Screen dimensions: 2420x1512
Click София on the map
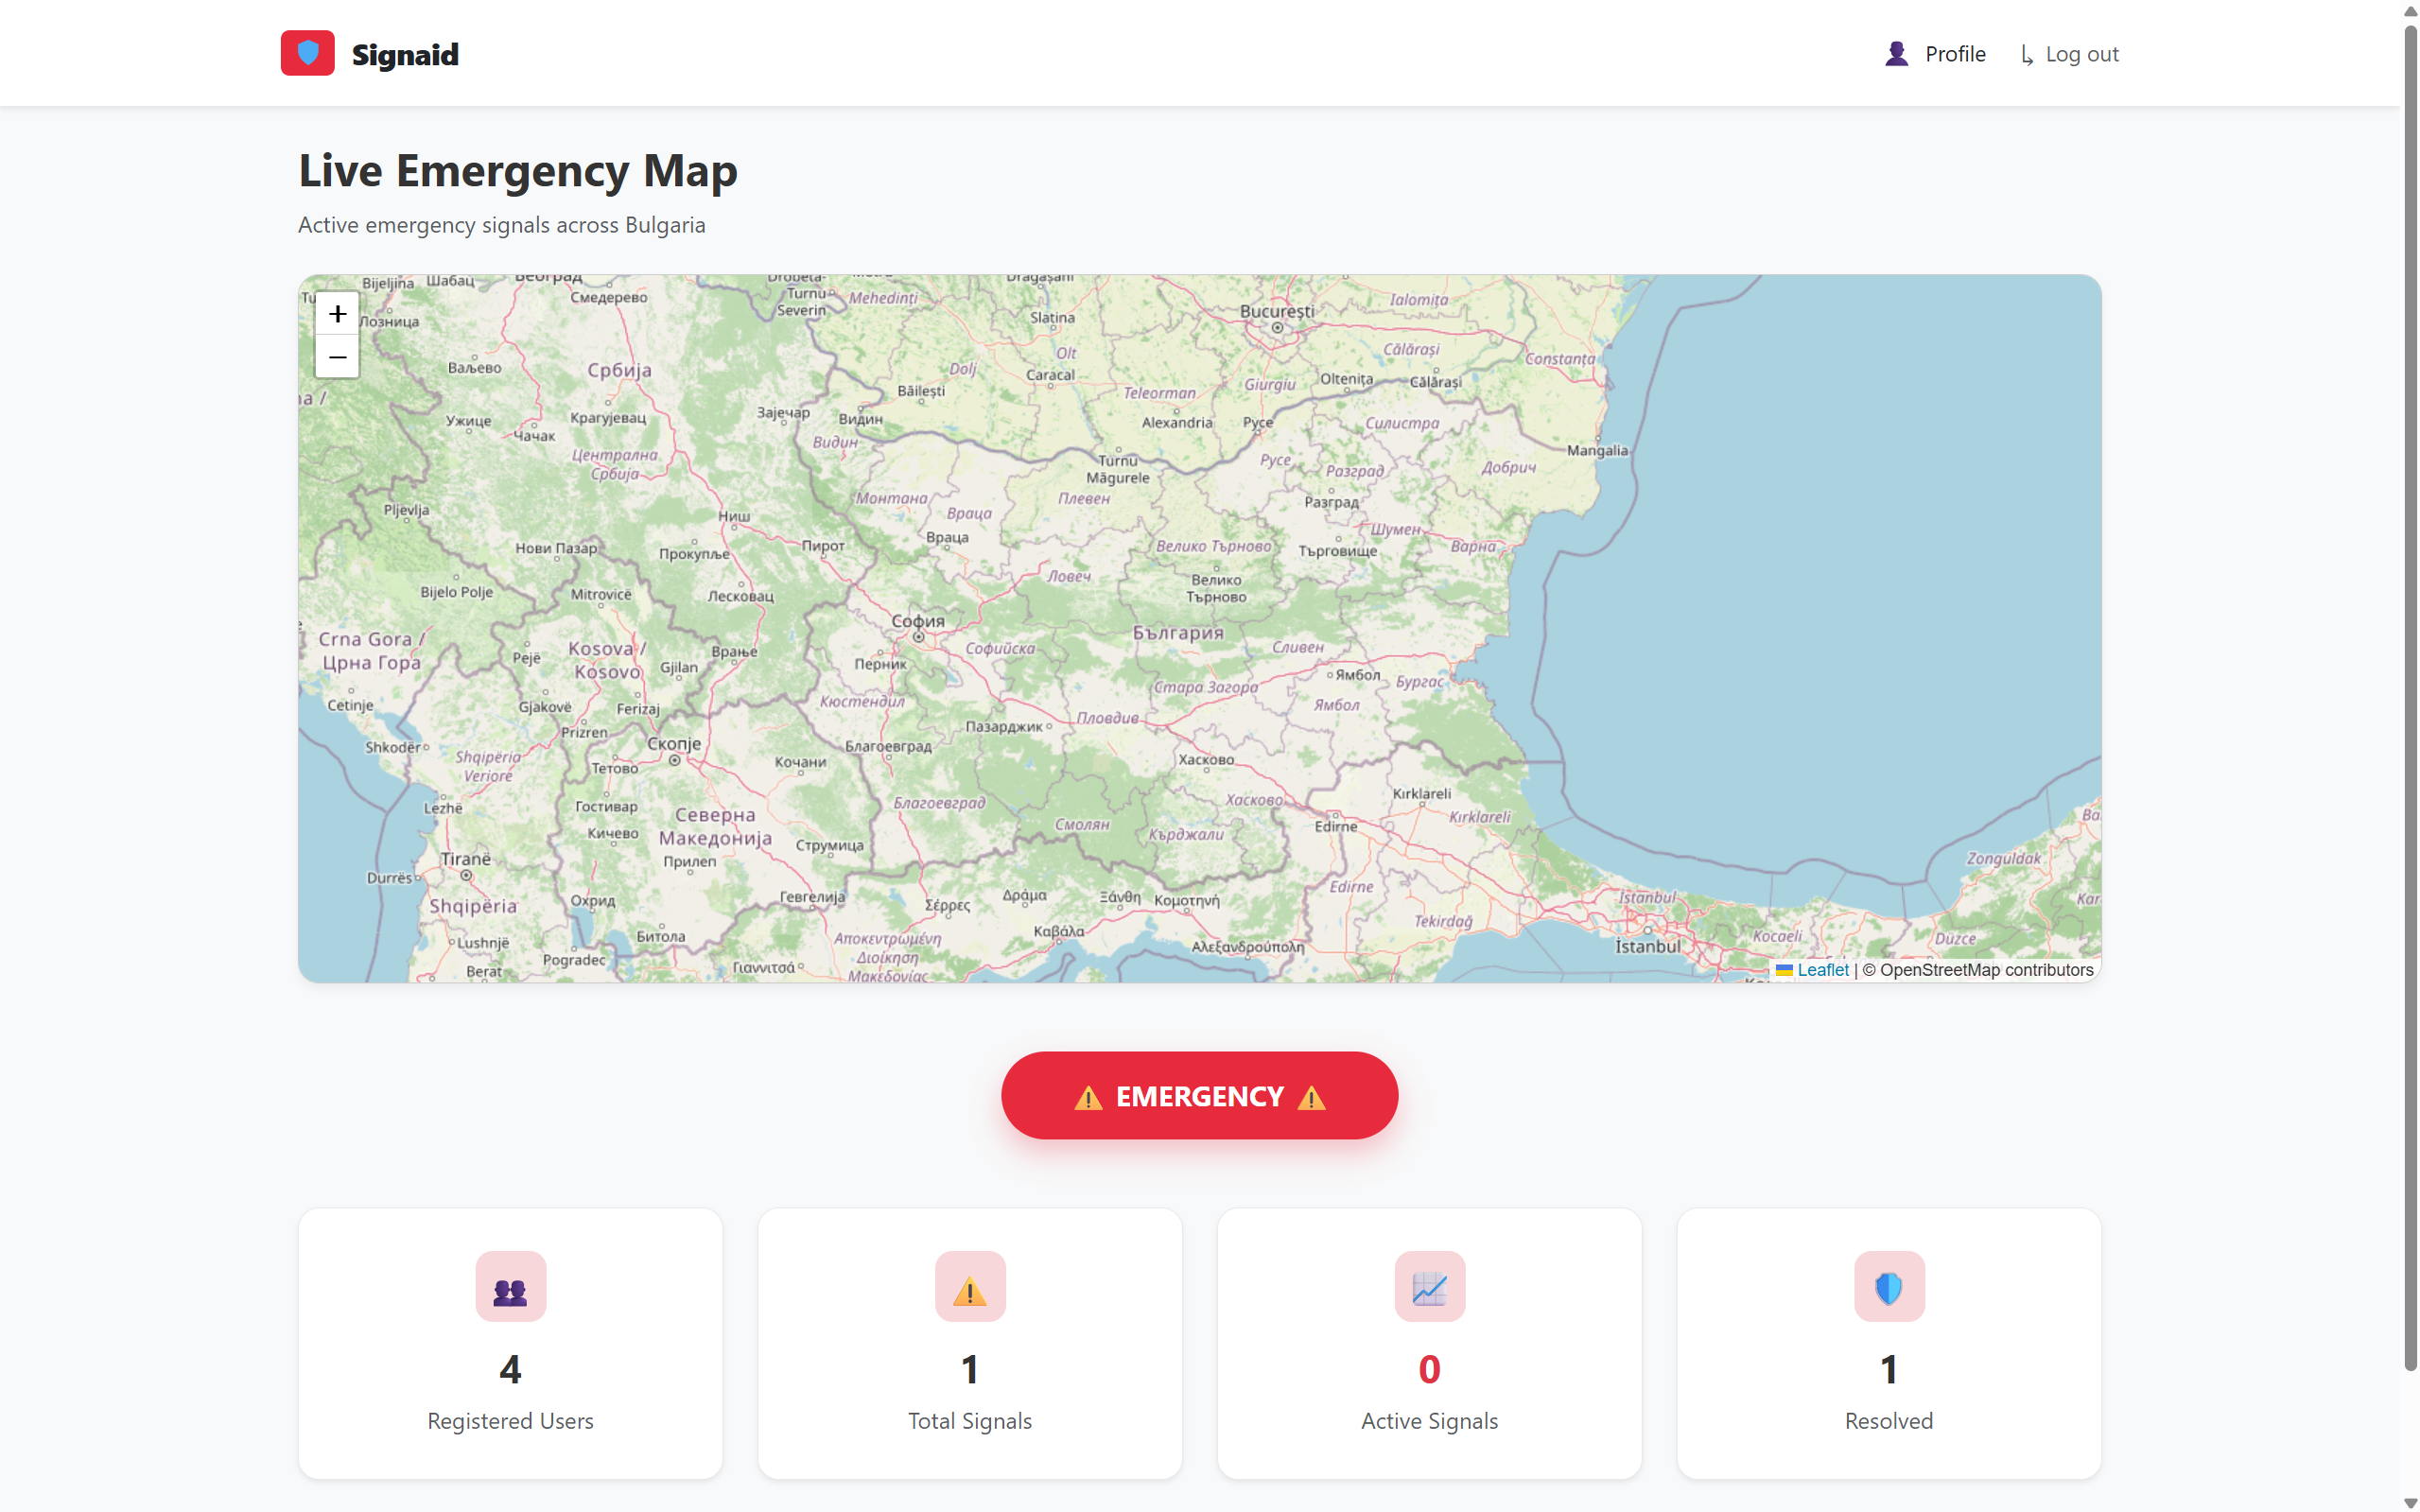(917, 621)
